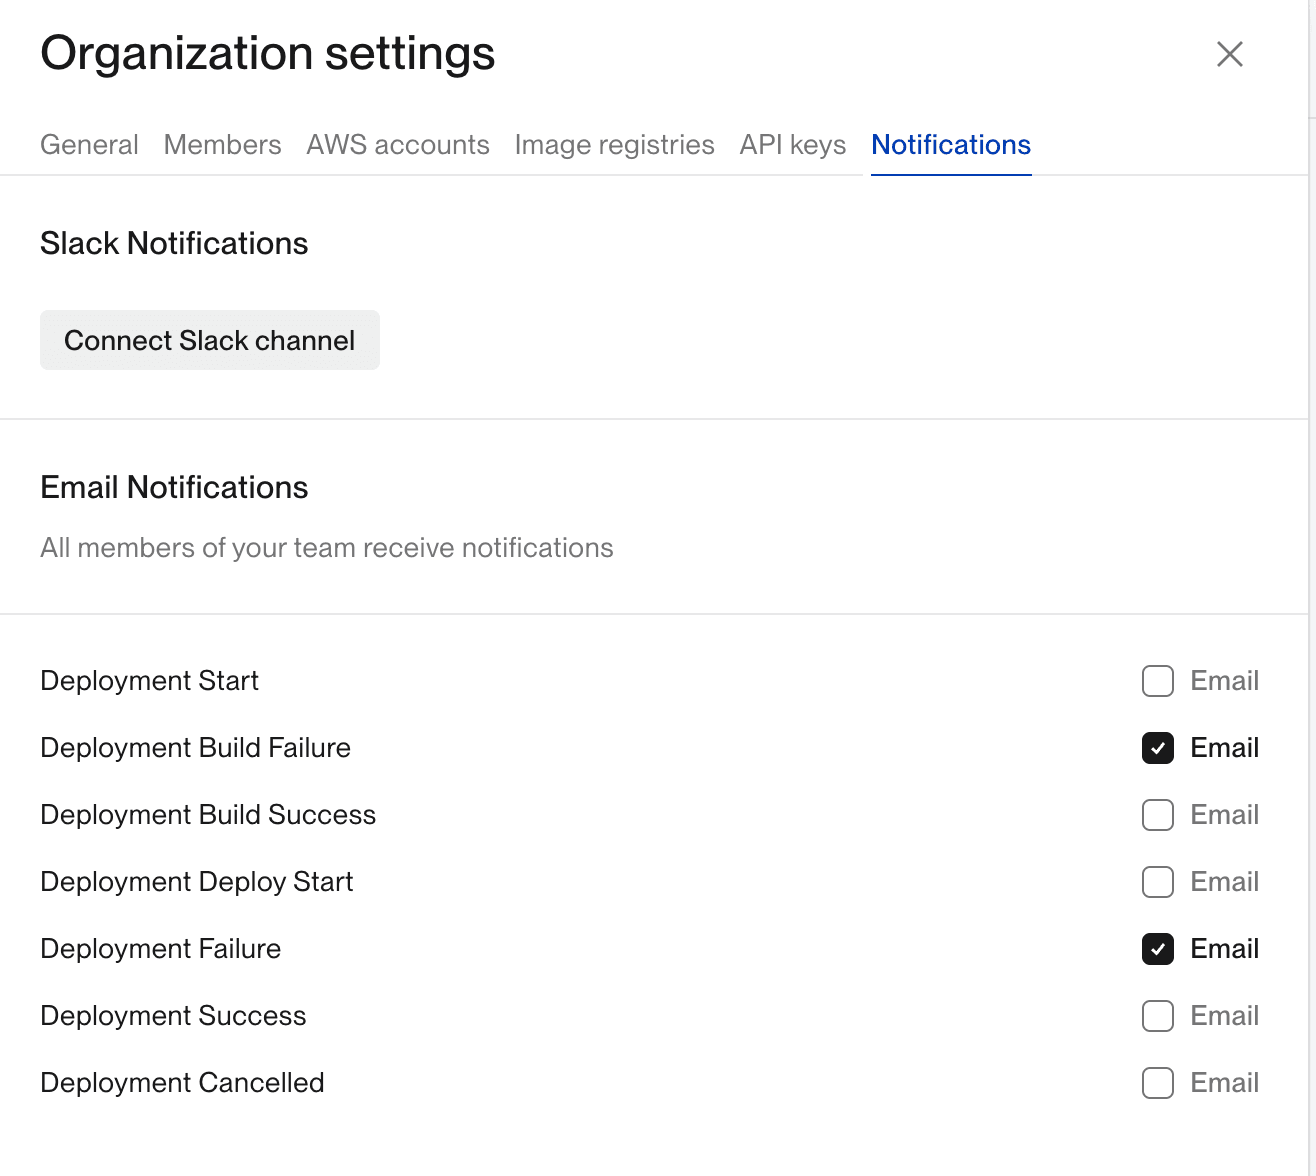Tick the Deployment Deploy Start email checkbox
This screenshot has height=1176, width=1316.
1158,882
